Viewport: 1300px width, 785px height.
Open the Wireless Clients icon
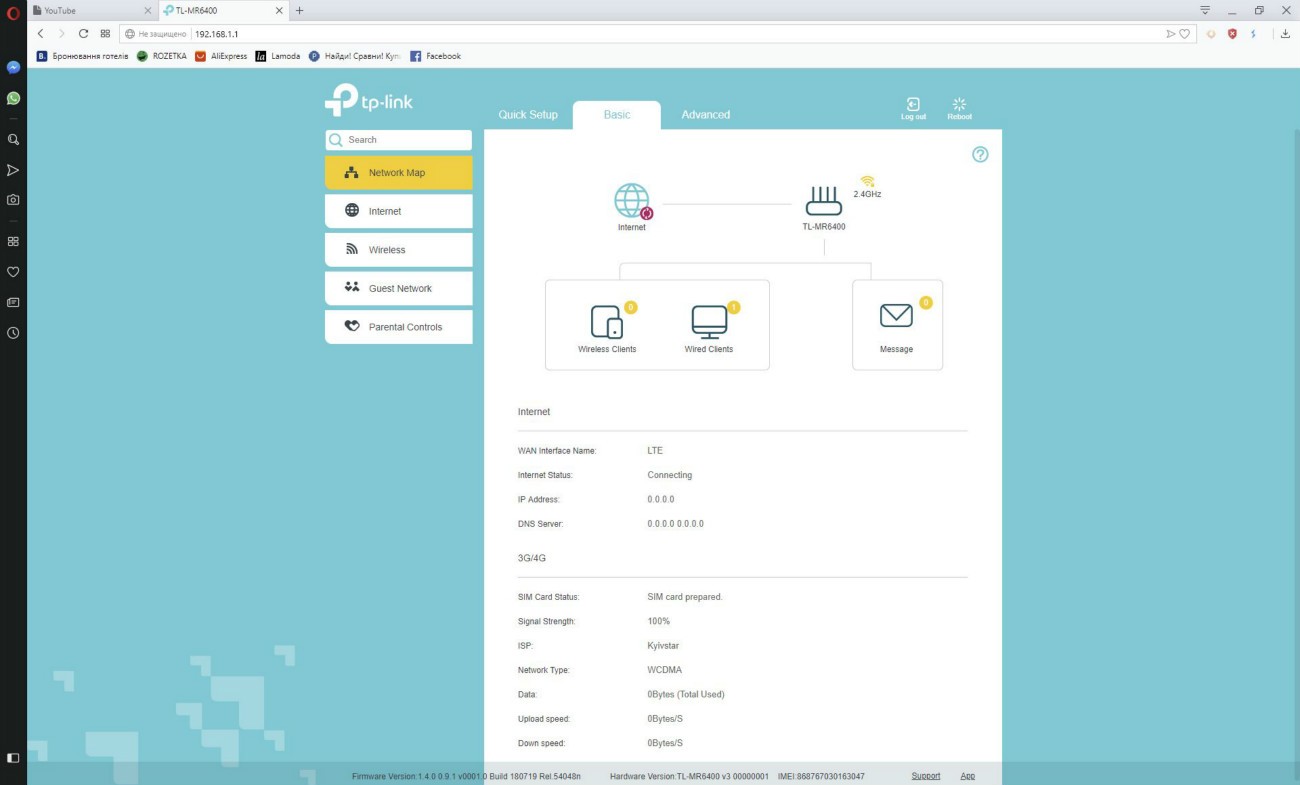click(607, 322)
